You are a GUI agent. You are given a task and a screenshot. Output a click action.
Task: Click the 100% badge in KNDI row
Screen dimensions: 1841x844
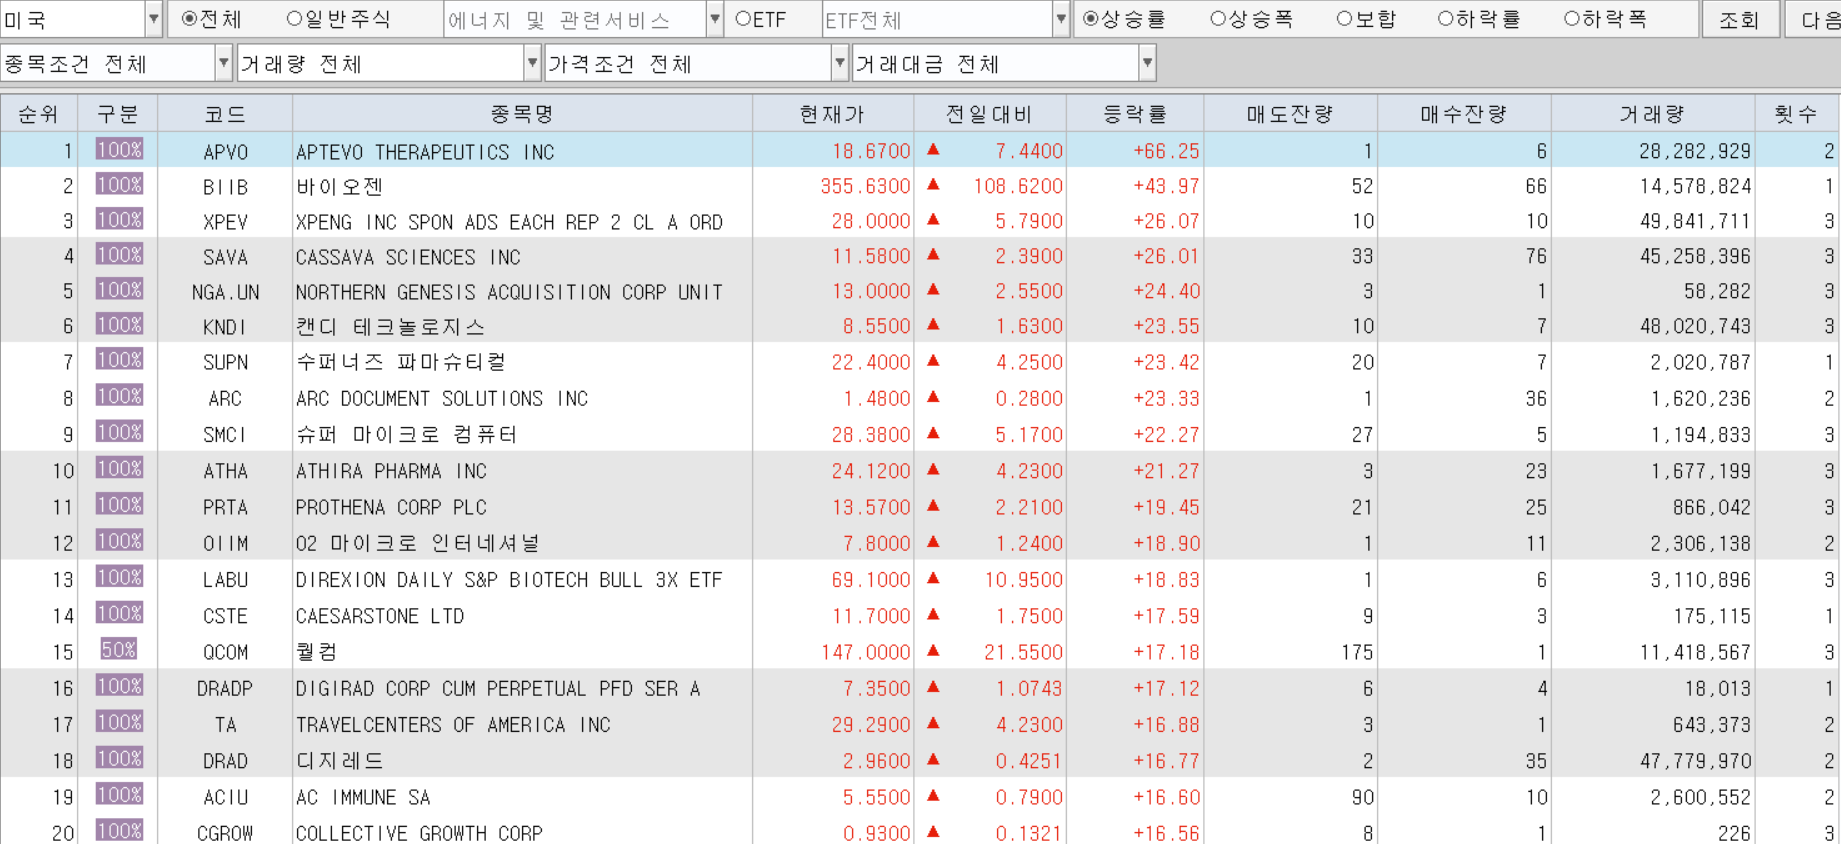click(119, 325)
